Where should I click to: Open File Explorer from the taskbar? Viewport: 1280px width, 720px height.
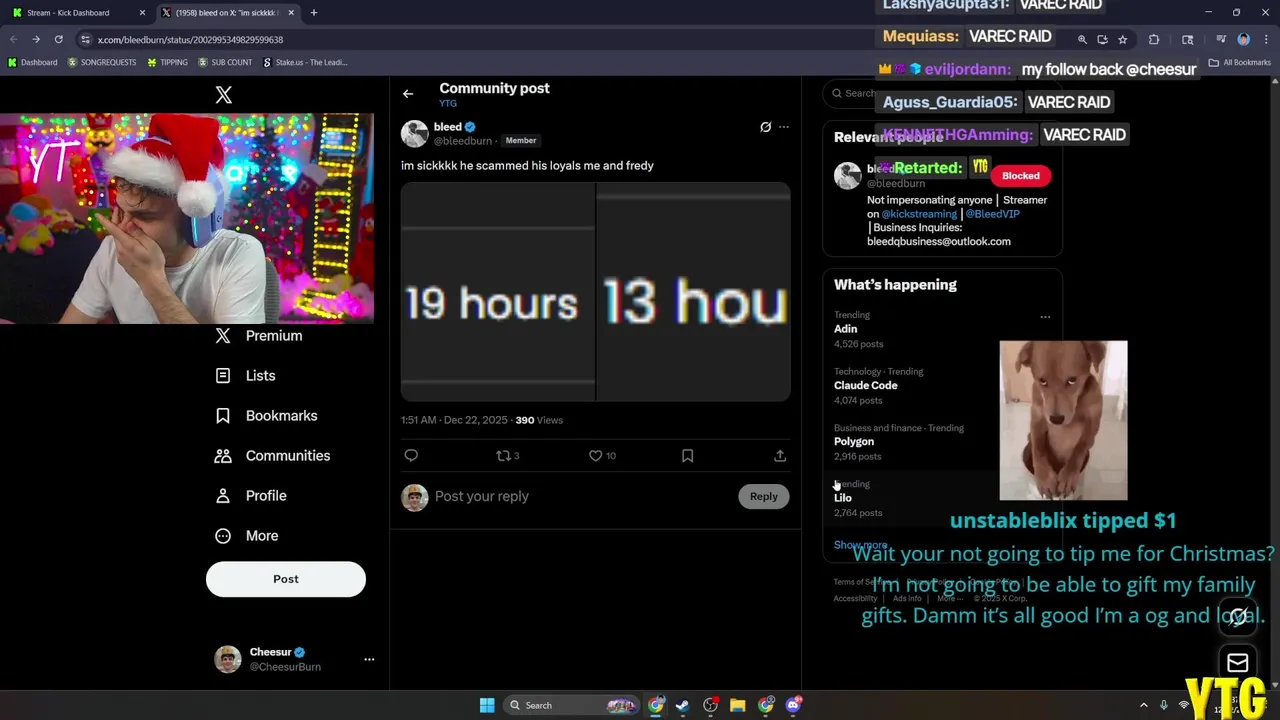click(738, 705)
